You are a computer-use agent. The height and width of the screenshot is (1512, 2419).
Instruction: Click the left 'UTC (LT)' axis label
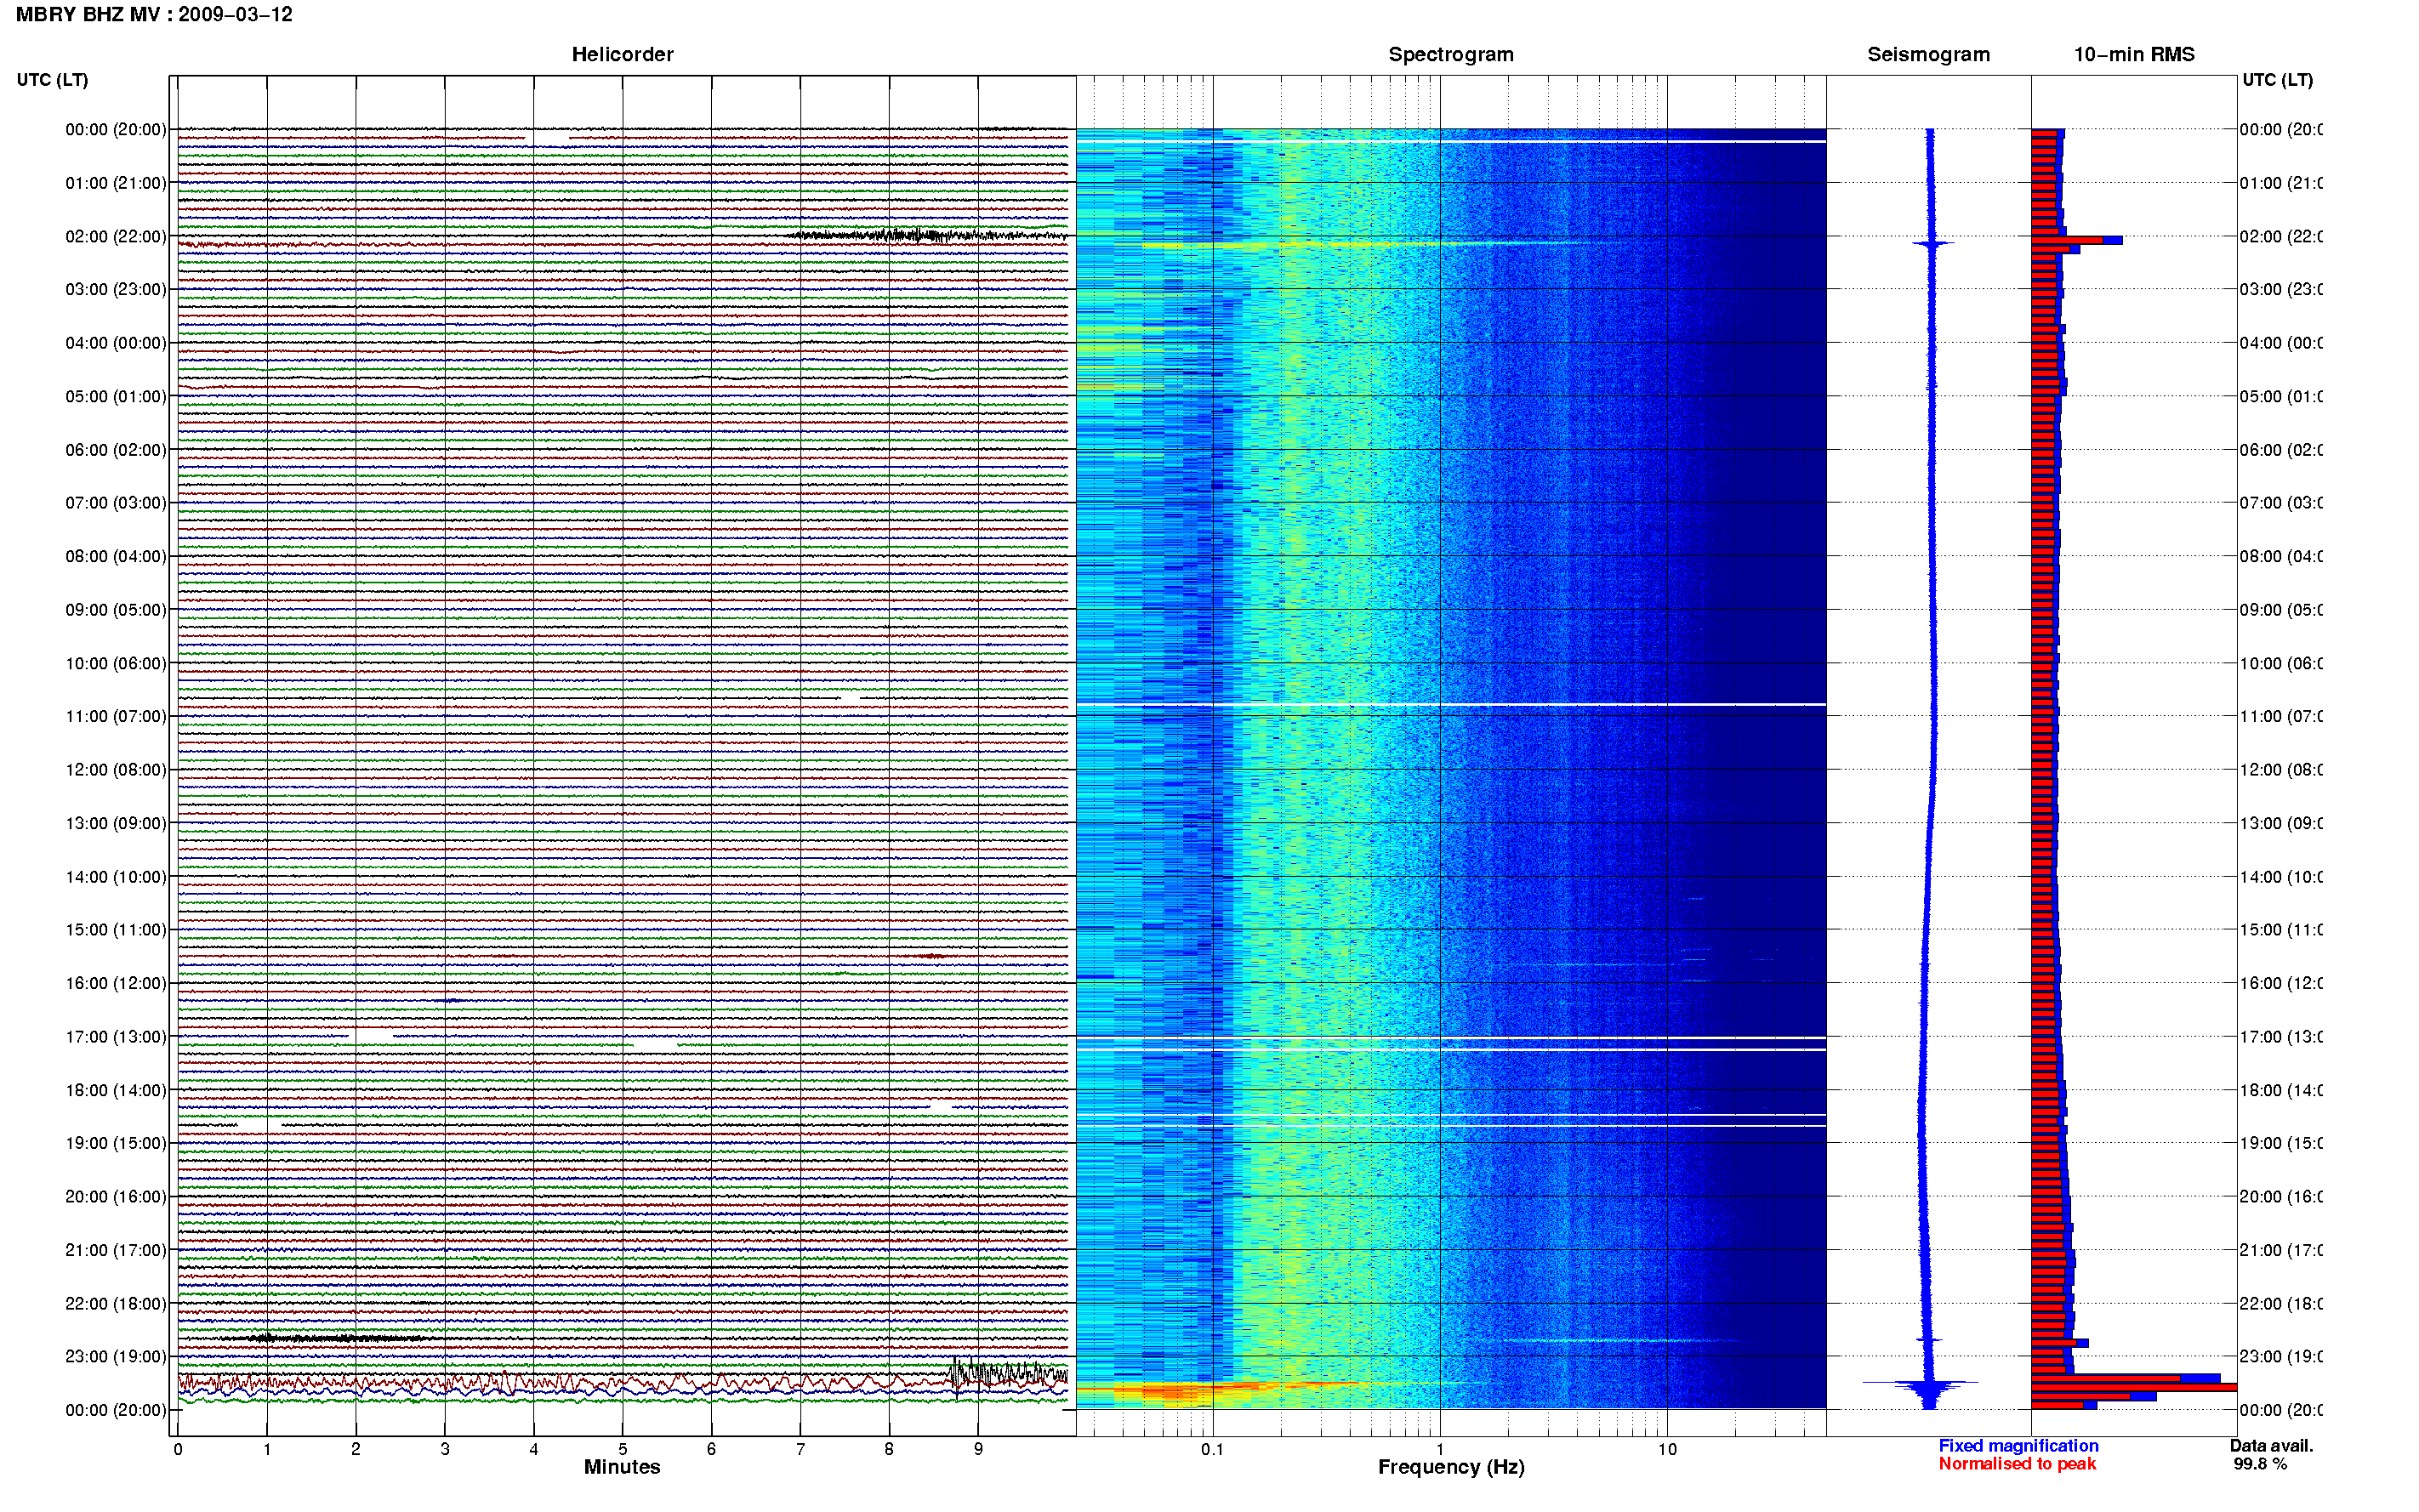point(52,79)
